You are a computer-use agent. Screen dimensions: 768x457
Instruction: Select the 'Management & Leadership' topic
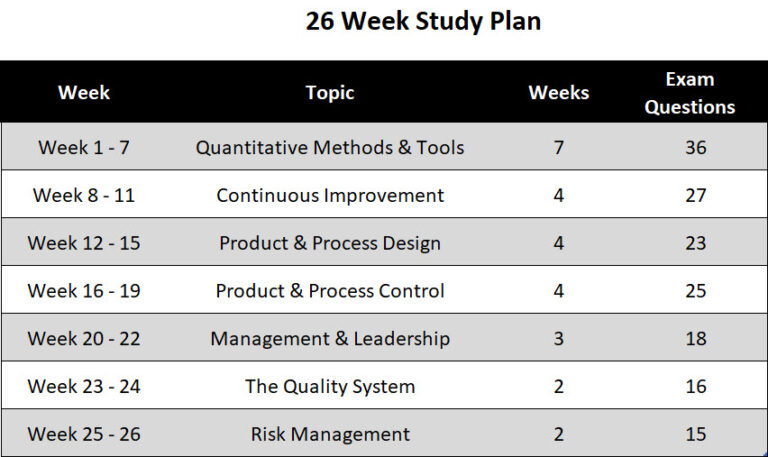[x=330, y=339]
